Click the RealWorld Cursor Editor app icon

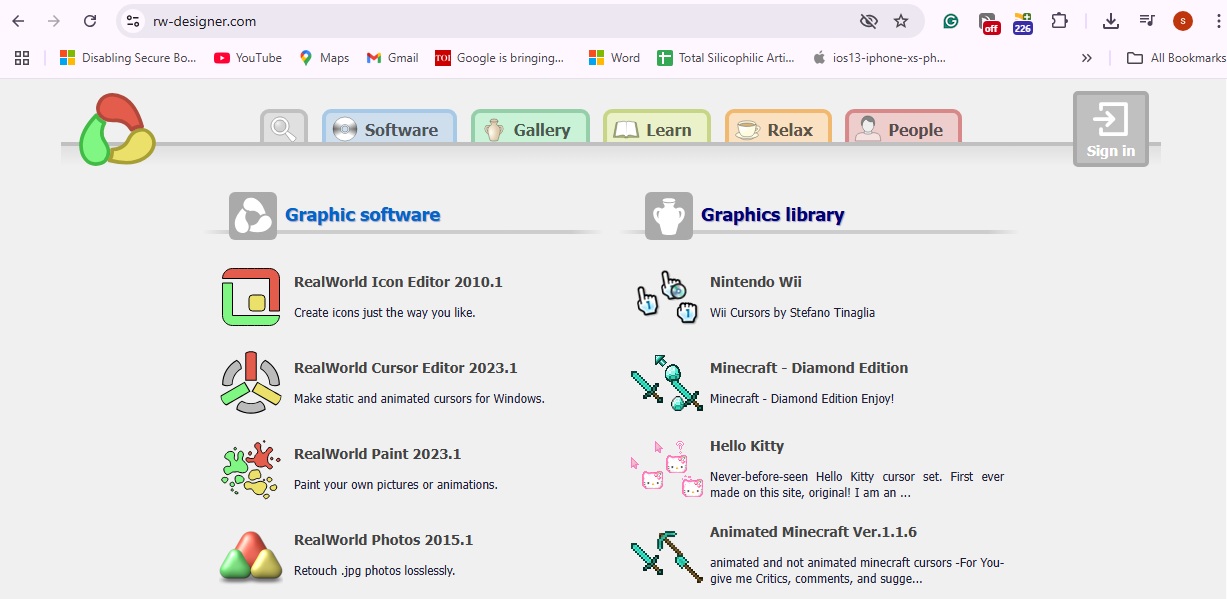251,382
